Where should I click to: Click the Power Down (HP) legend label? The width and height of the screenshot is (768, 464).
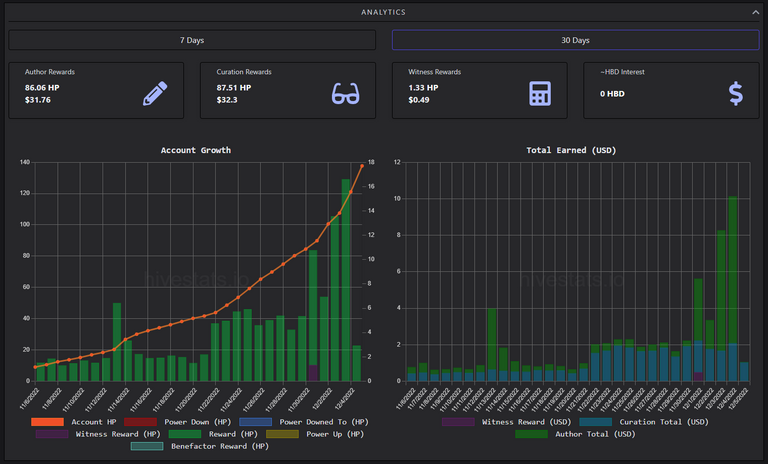(x=197, y=422)
